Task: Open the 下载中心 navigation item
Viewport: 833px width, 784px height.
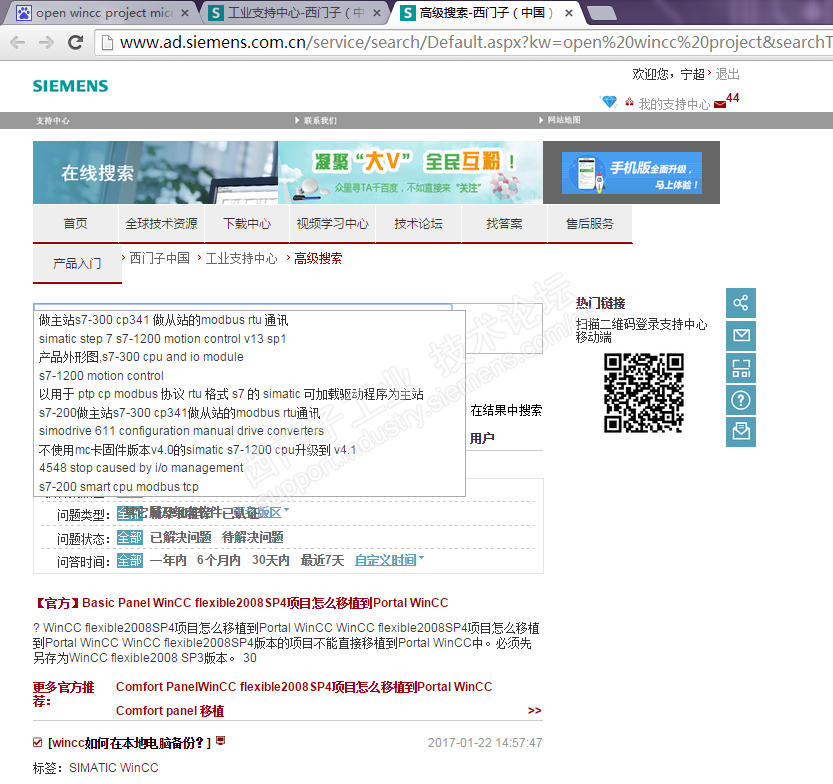Action: point(247,224)
